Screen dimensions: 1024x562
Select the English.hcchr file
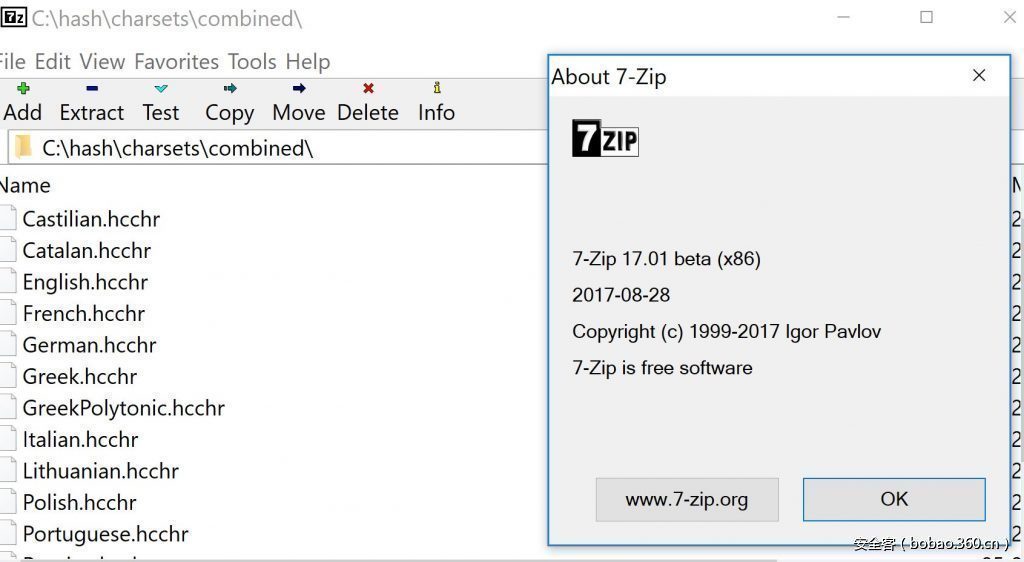(85, 282)
